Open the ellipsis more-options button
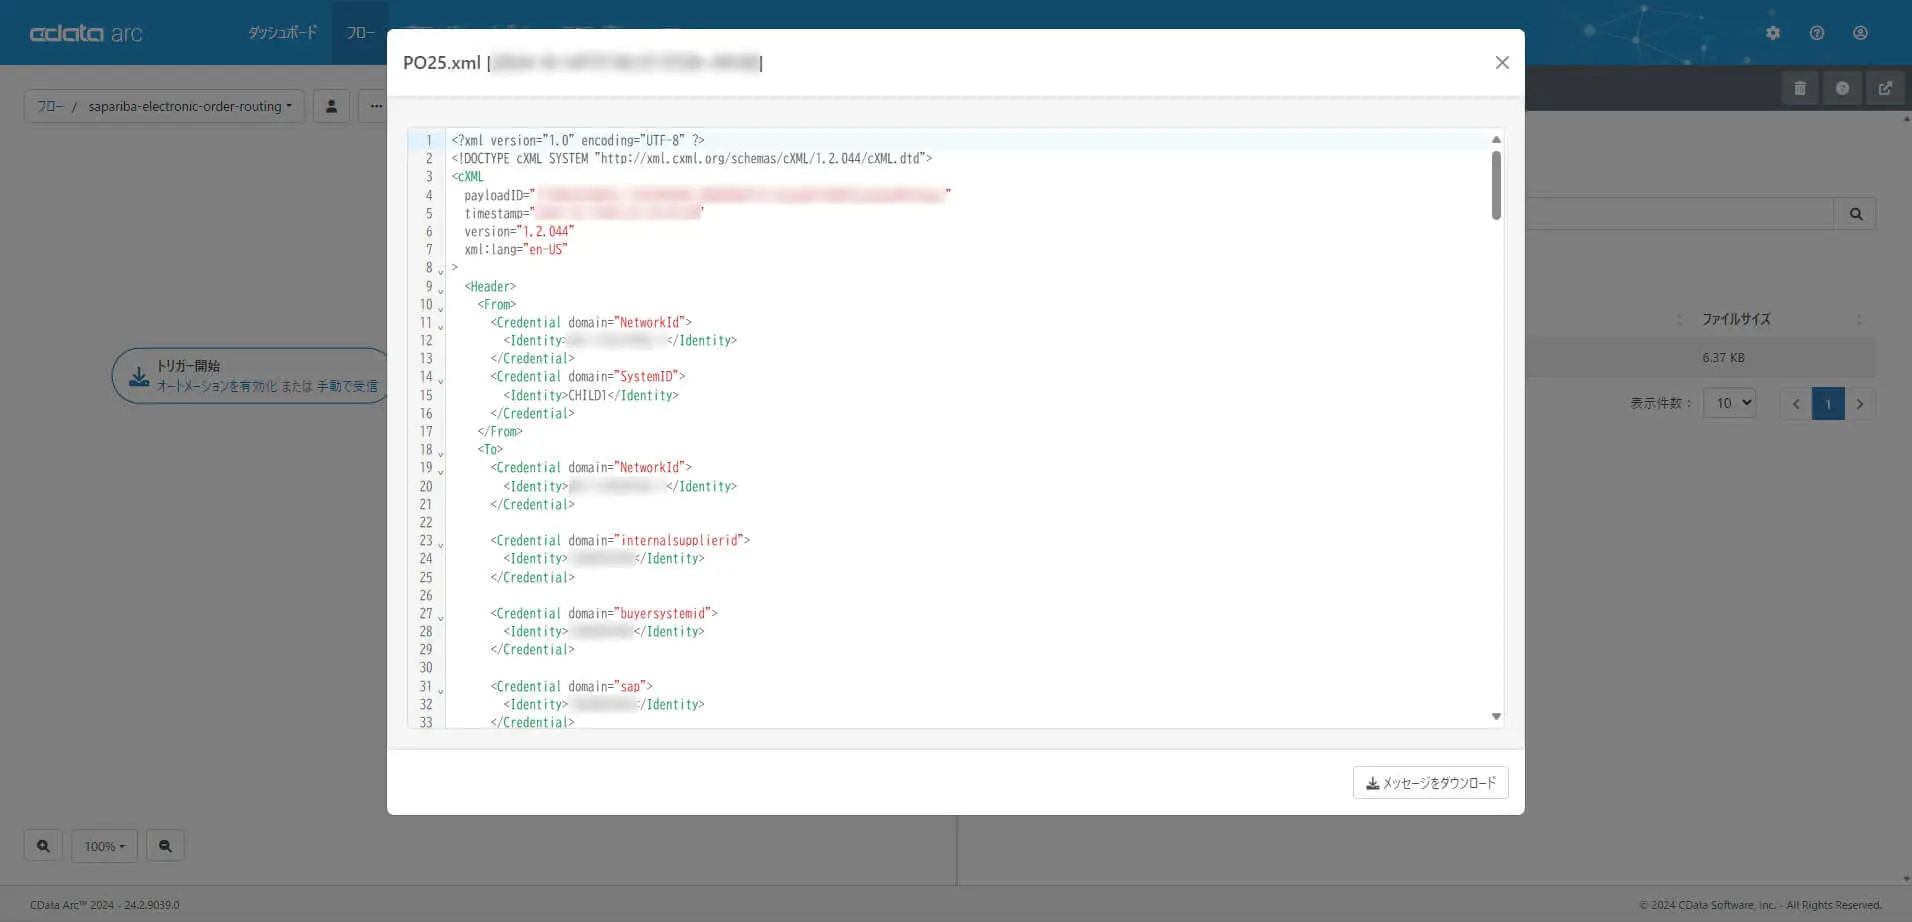 tap(376, 106)
